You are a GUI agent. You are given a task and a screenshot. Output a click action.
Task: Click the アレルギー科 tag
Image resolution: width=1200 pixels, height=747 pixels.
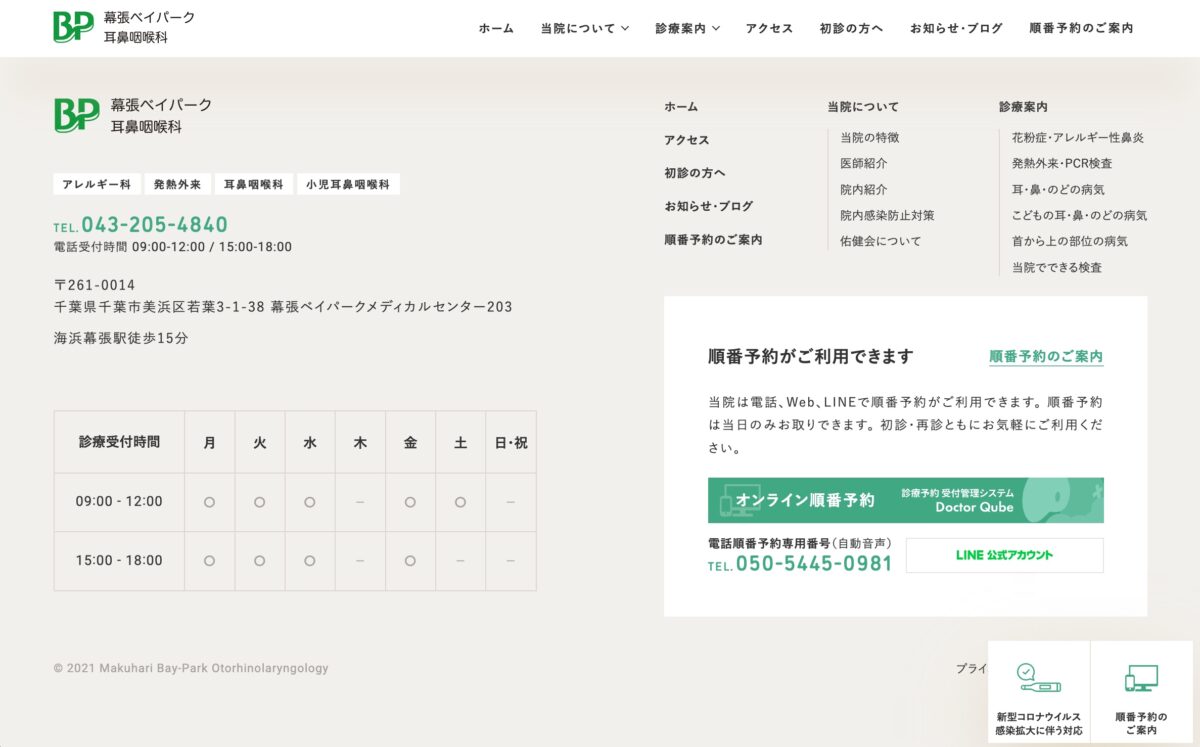[97, 184]
